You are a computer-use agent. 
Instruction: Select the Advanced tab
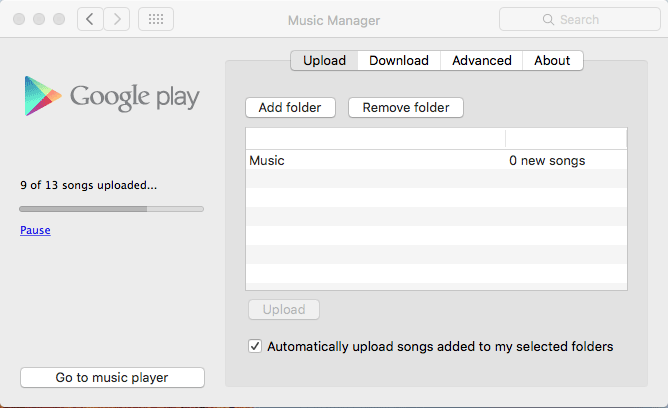tap(481, 60)
